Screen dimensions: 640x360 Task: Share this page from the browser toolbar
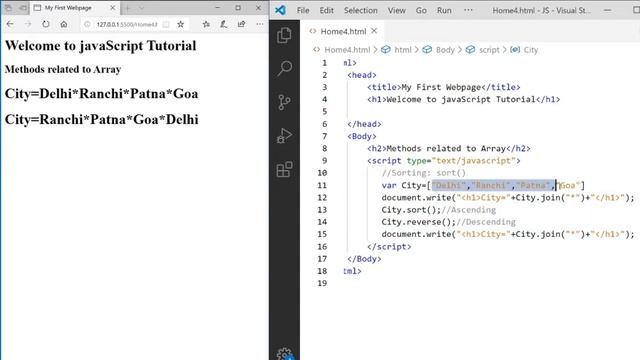(242, 24)
